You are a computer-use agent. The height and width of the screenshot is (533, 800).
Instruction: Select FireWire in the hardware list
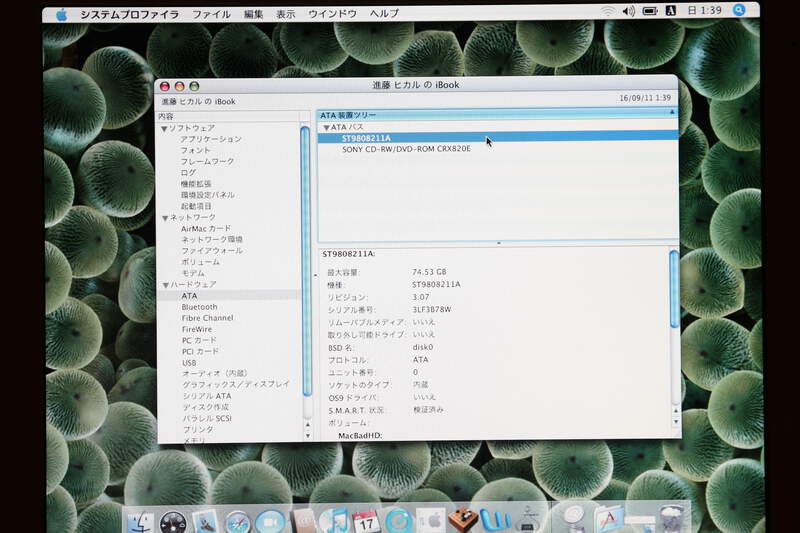point(197,329)
